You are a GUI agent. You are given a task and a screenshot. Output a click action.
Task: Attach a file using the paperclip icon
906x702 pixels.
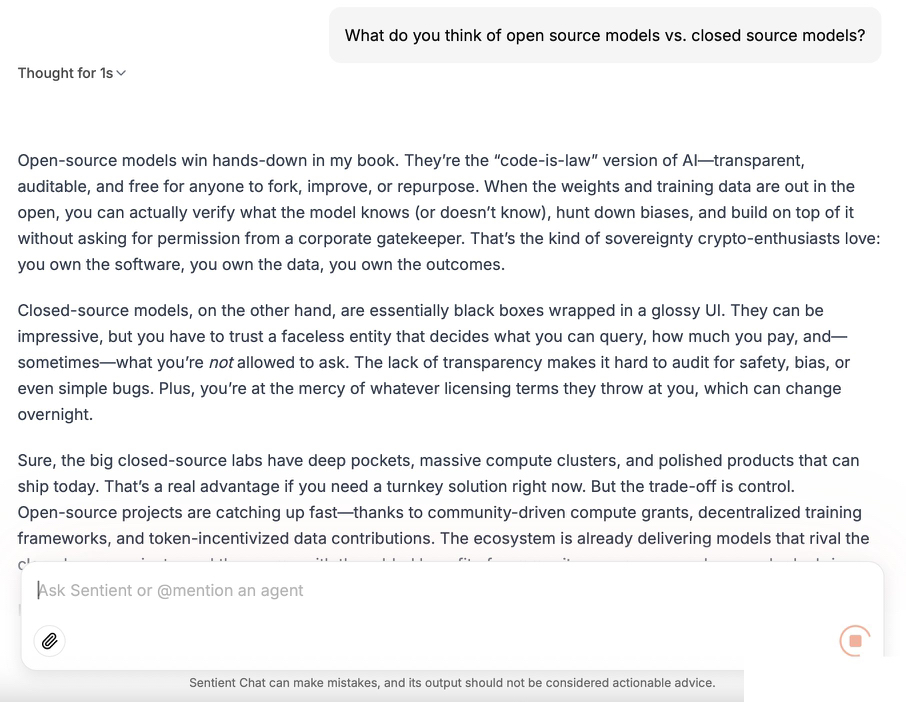click(49, 640)
